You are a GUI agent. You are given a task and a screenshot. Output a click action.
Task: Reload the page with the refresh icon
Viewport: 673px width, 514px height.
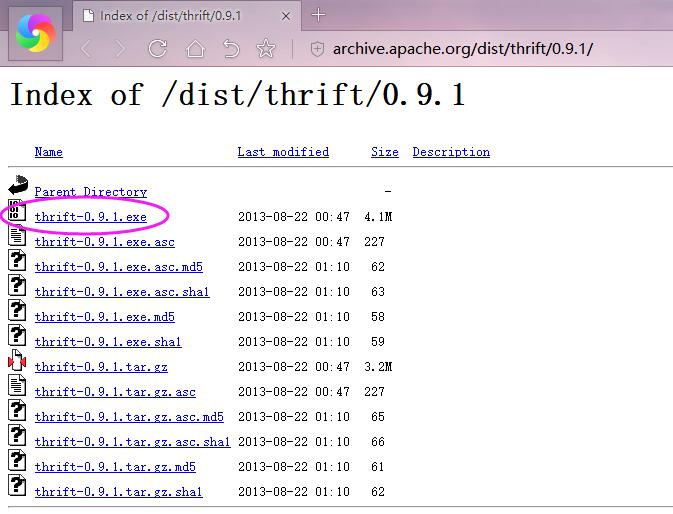(x=157, y=48)
